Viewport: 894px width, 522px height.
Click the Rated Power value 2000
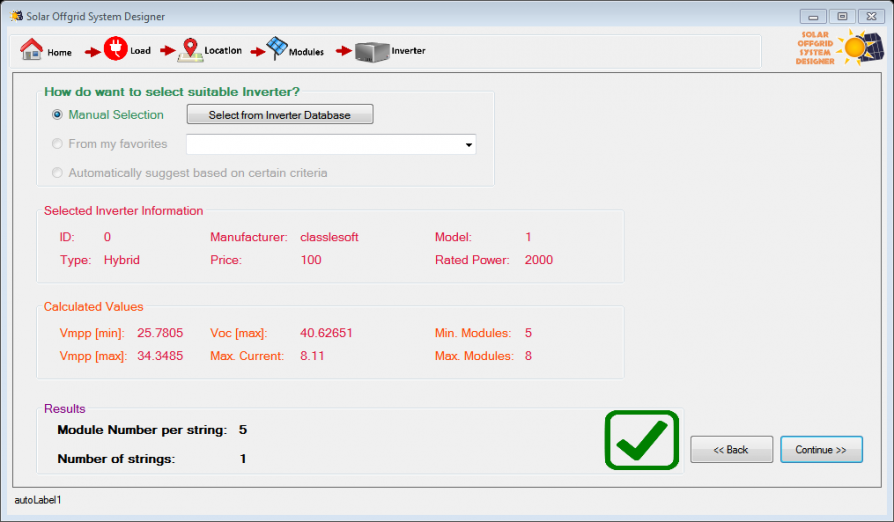(x=539, y=260)
